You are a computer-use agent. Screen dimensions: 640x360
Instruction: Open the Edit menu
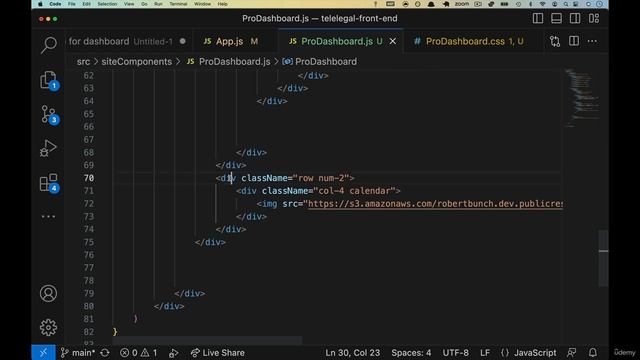point(87,4)
